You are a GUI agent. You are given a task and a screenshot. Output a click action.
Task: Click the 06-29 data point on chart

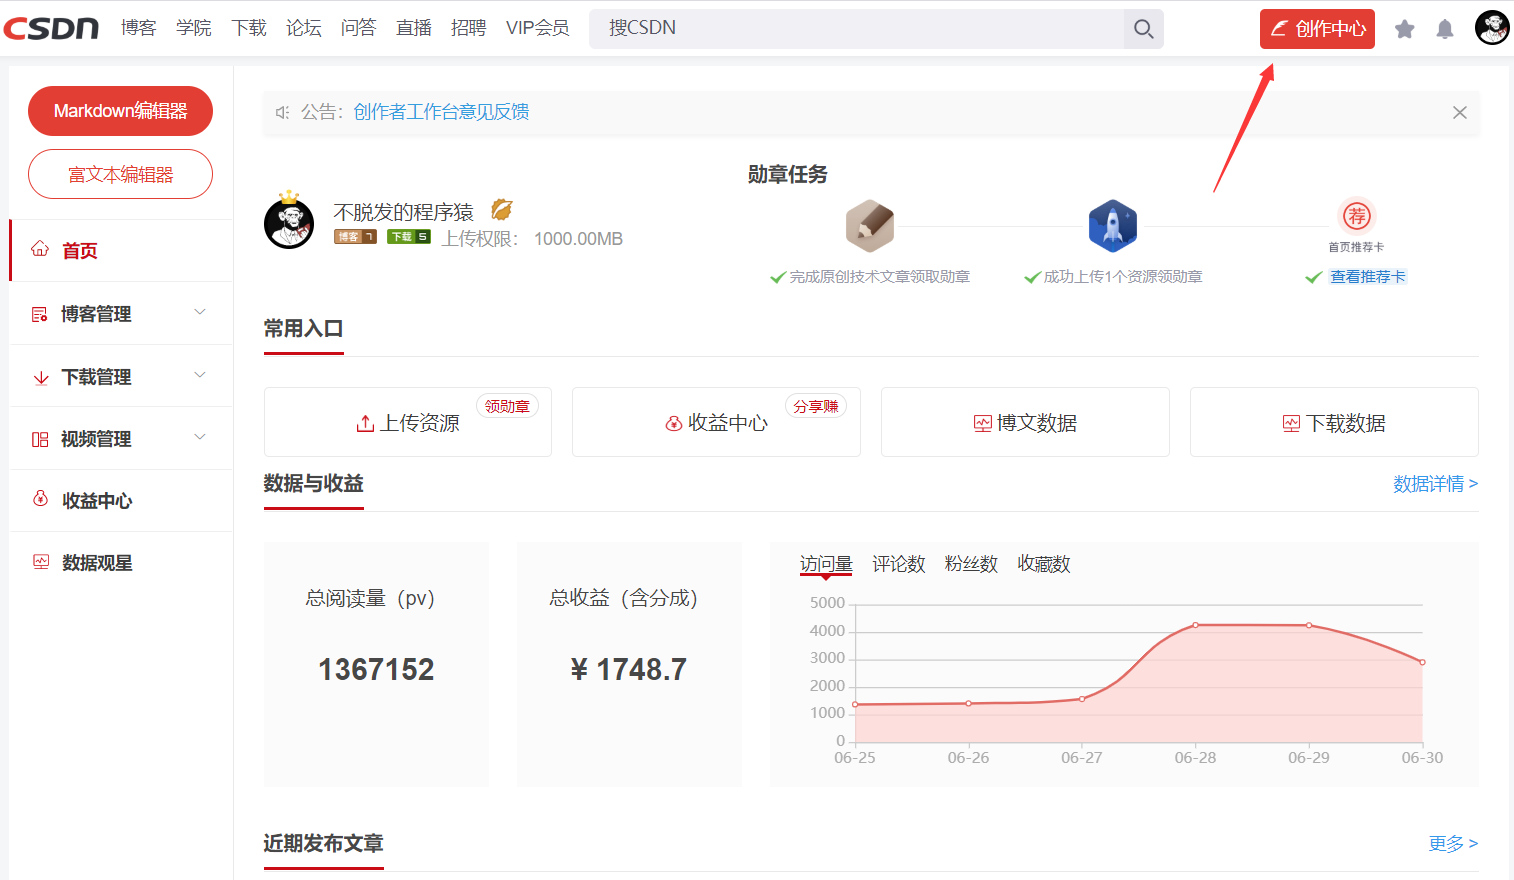point(1309,625)
